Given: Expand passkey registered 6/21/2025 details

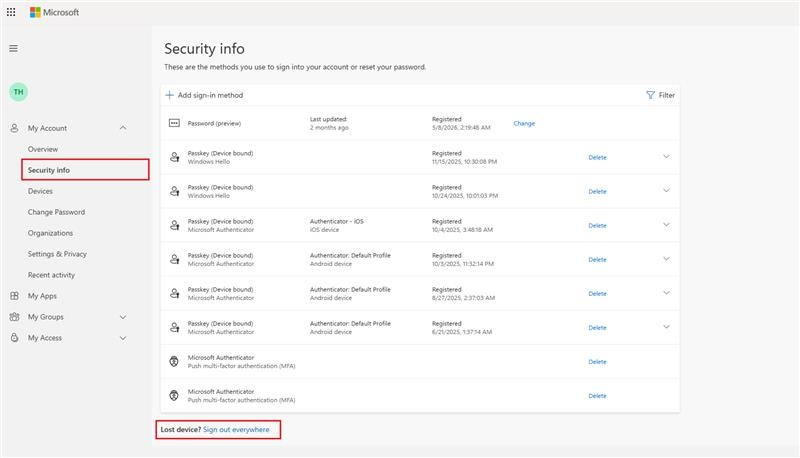Looking at the screenshot, I should (666, 327).
